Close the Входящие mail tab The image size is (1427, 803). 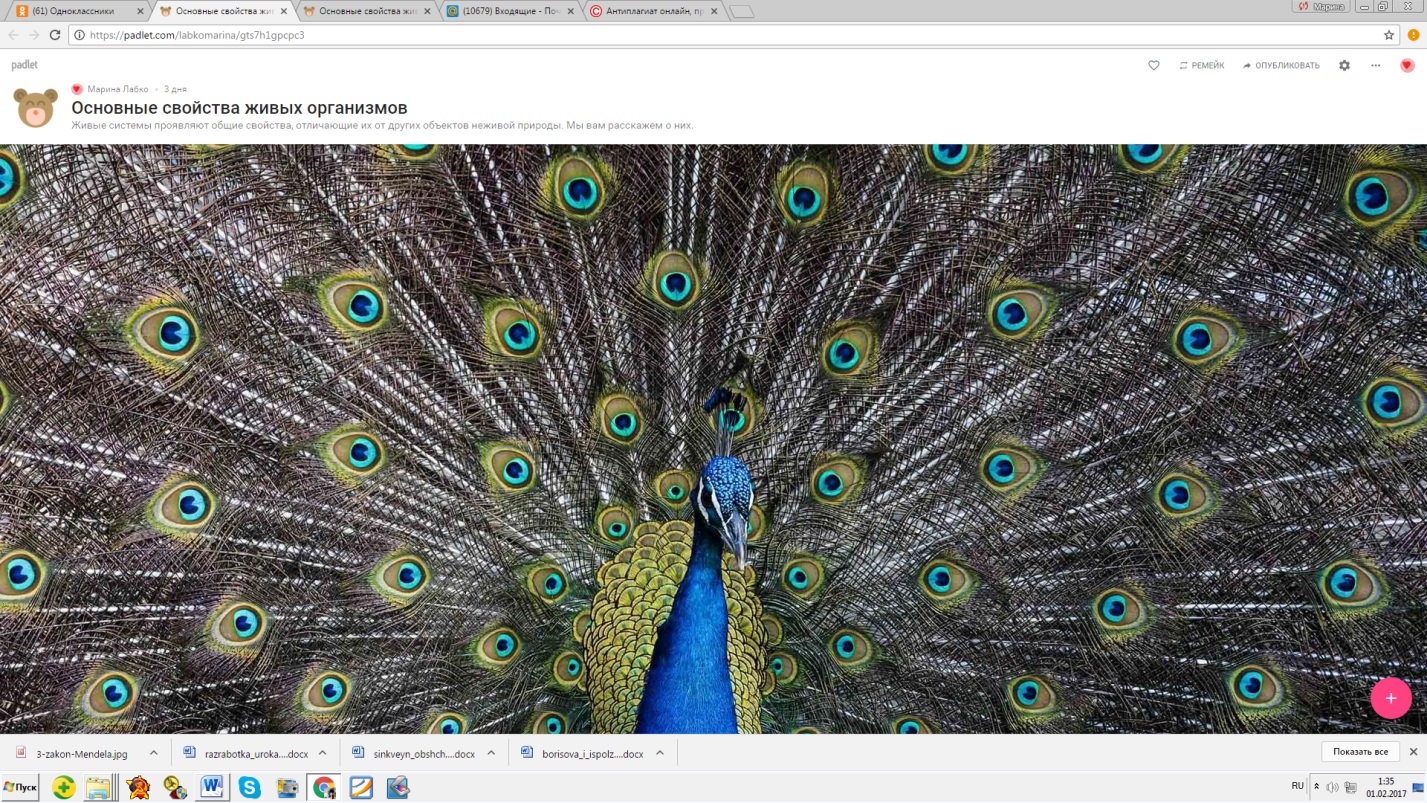pos(571,12)
